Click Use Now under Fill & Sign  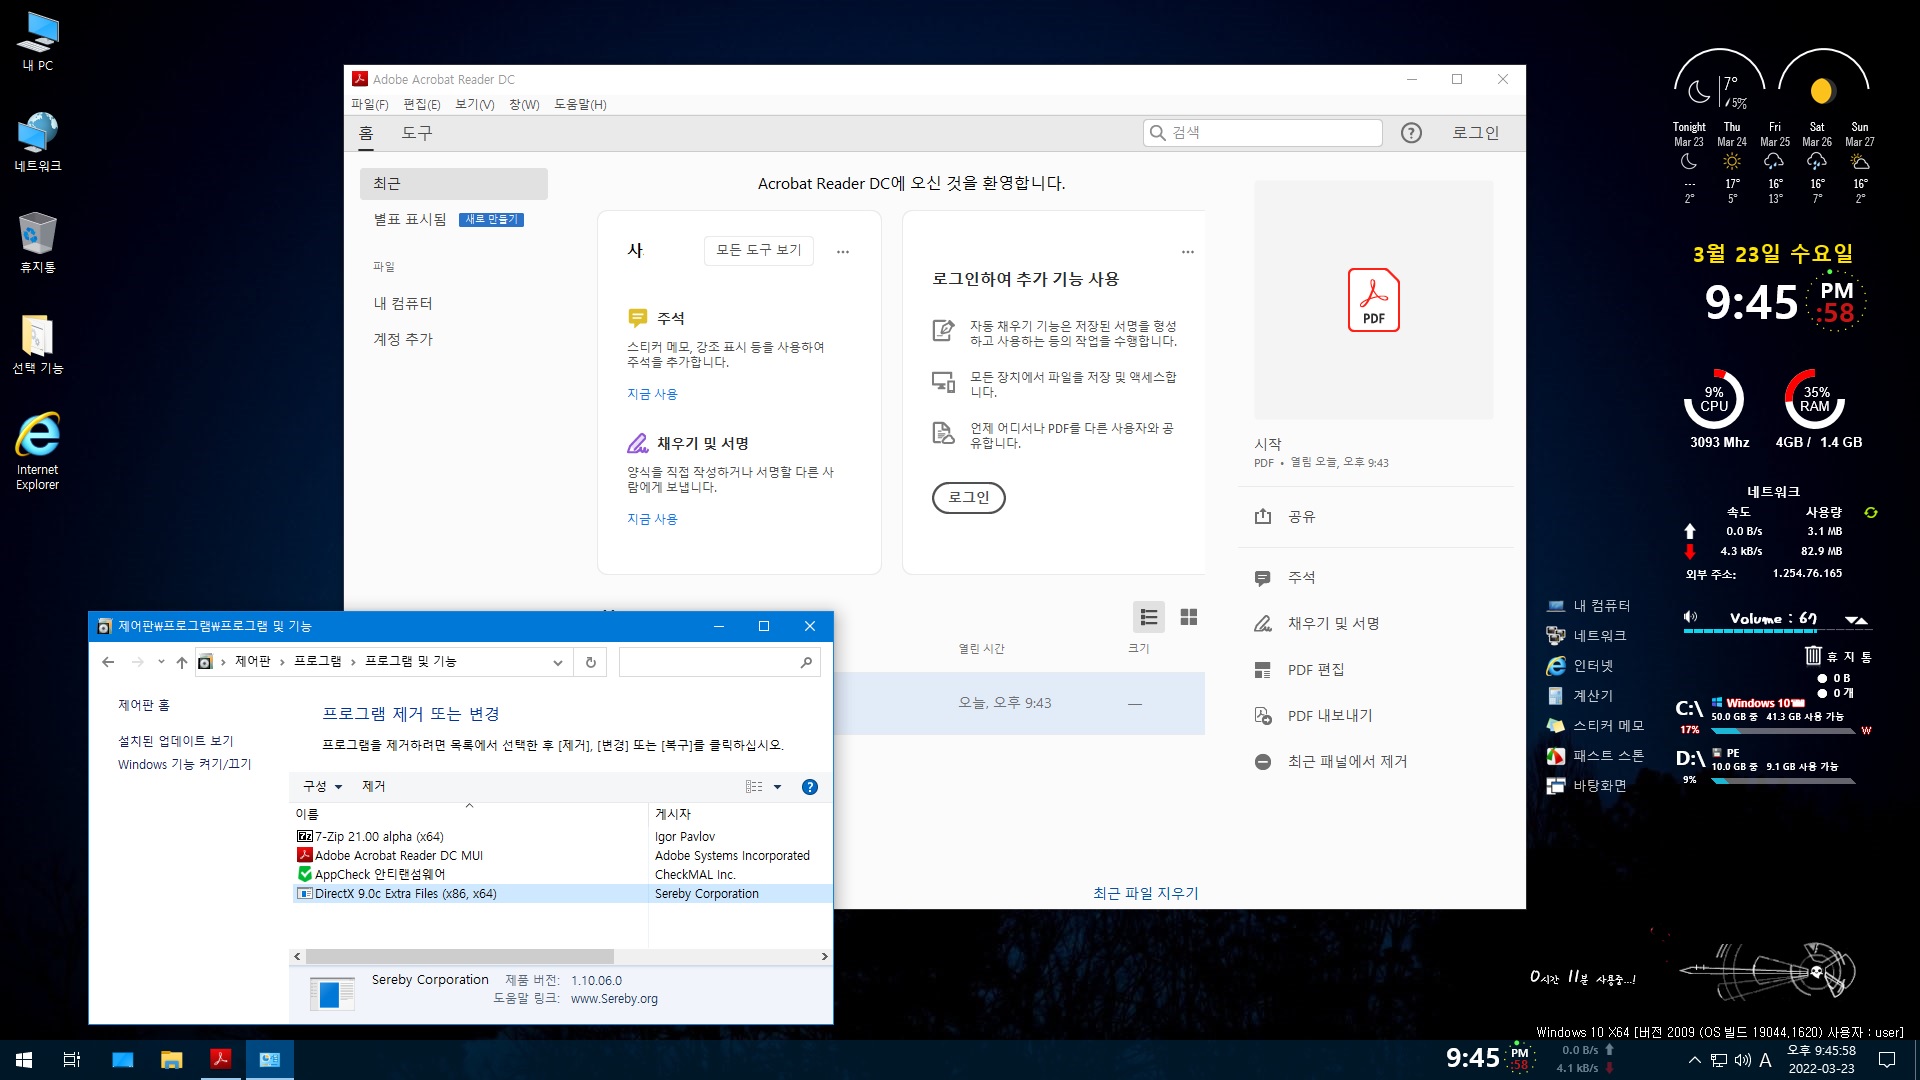(x=652, y=519)
